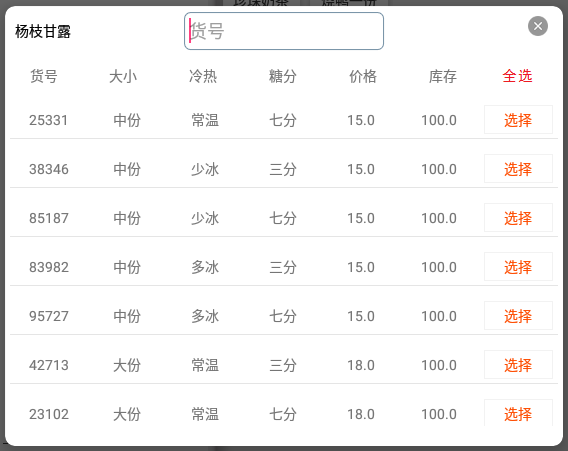Close the 杨枝甘露 dialog with X icon

(x=538, y=26)
